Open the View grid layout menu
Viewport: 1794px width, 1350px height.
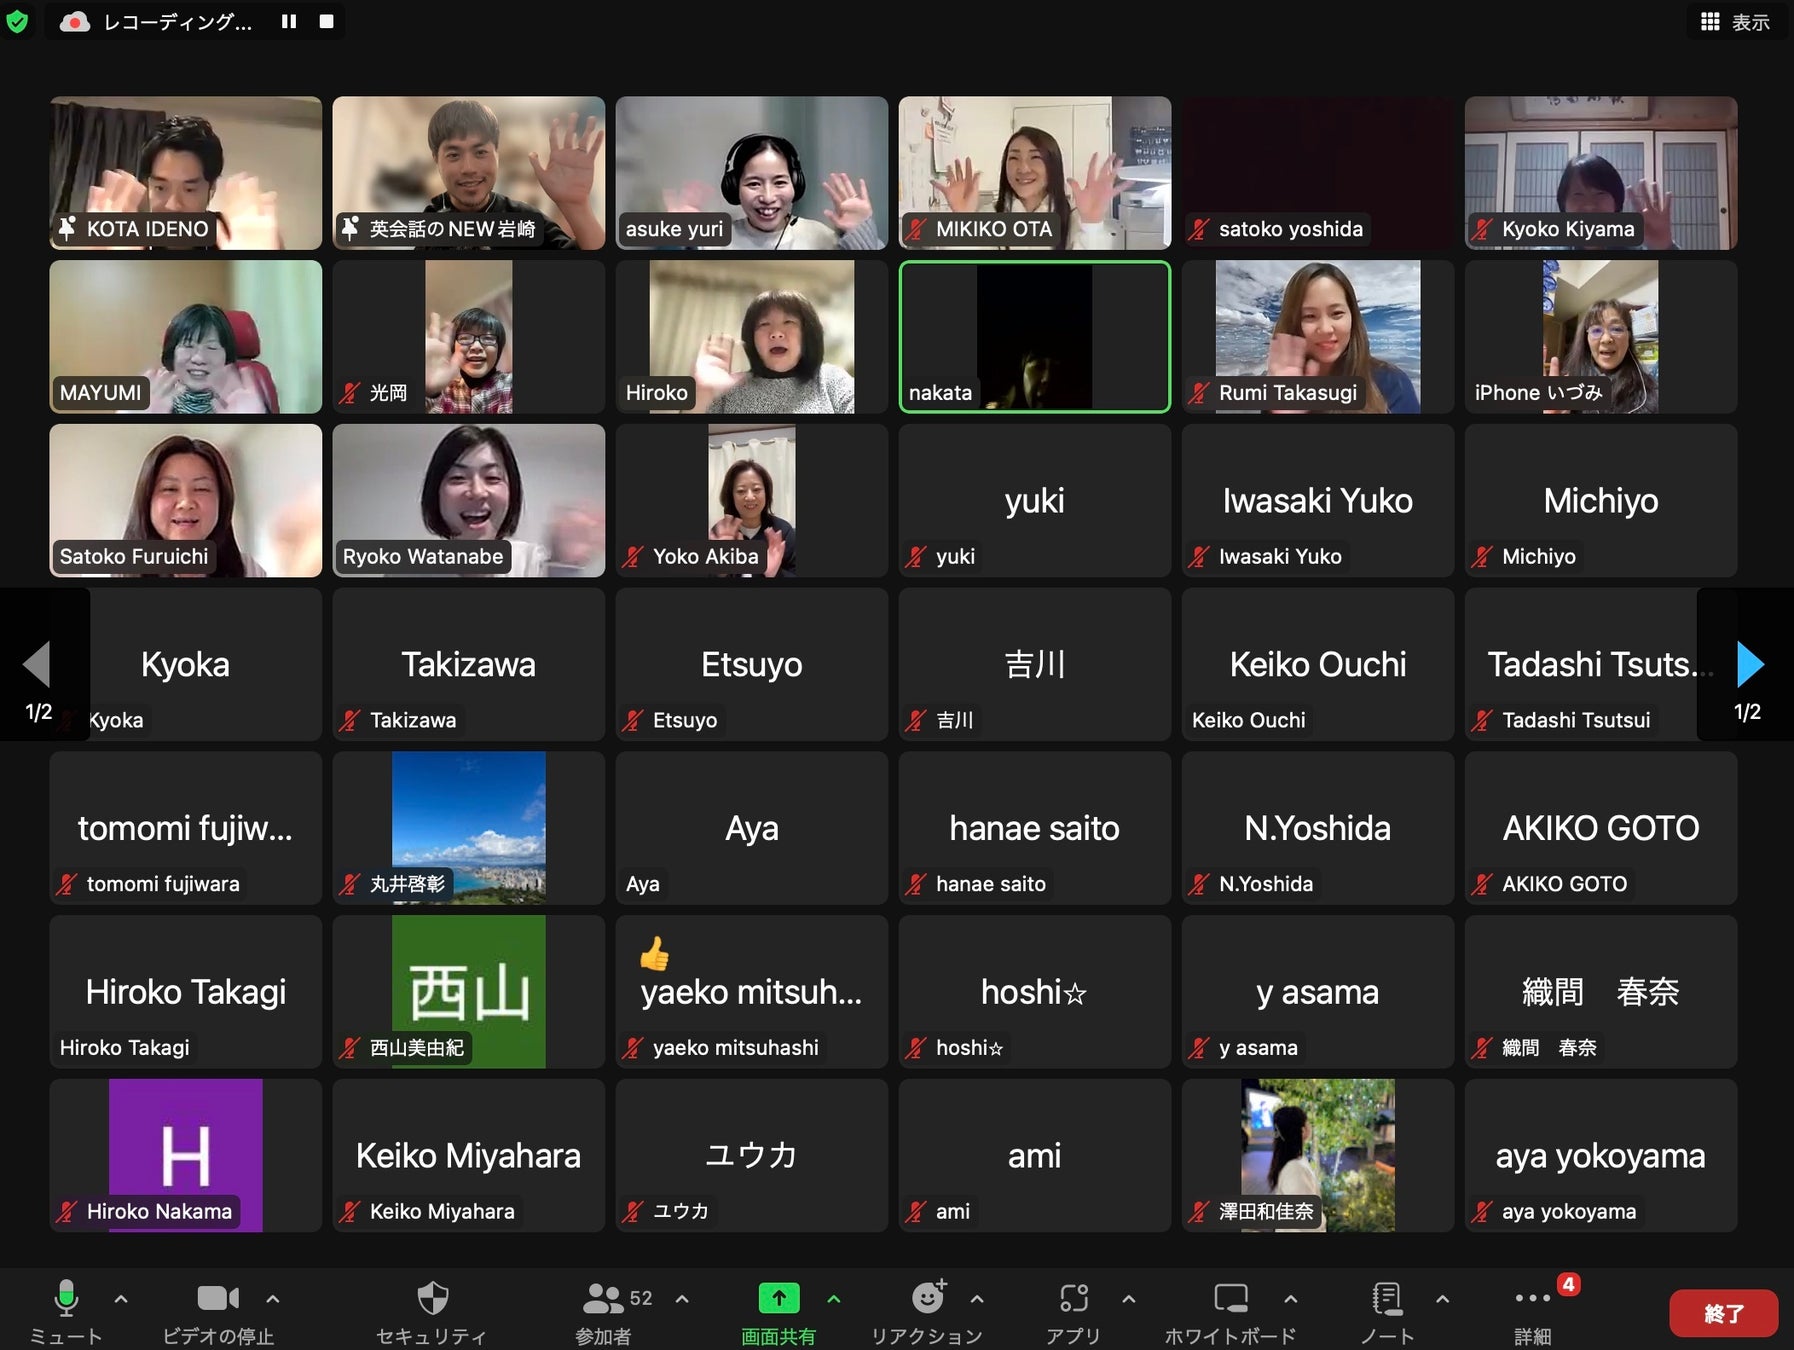pyautogui.click(x=1735, y=21)
